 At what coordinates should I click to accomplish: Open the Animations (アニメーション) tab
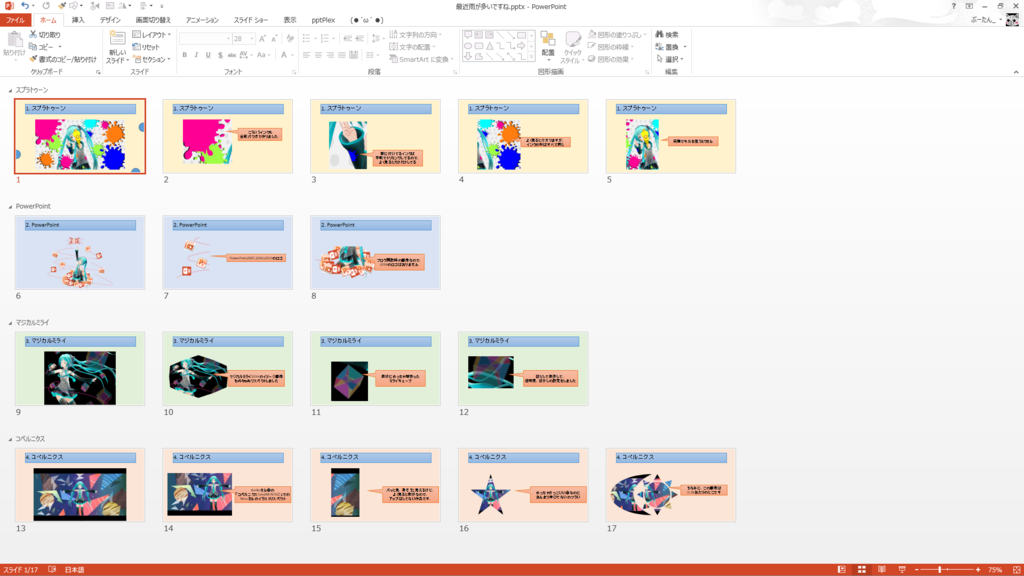point(202,20)
